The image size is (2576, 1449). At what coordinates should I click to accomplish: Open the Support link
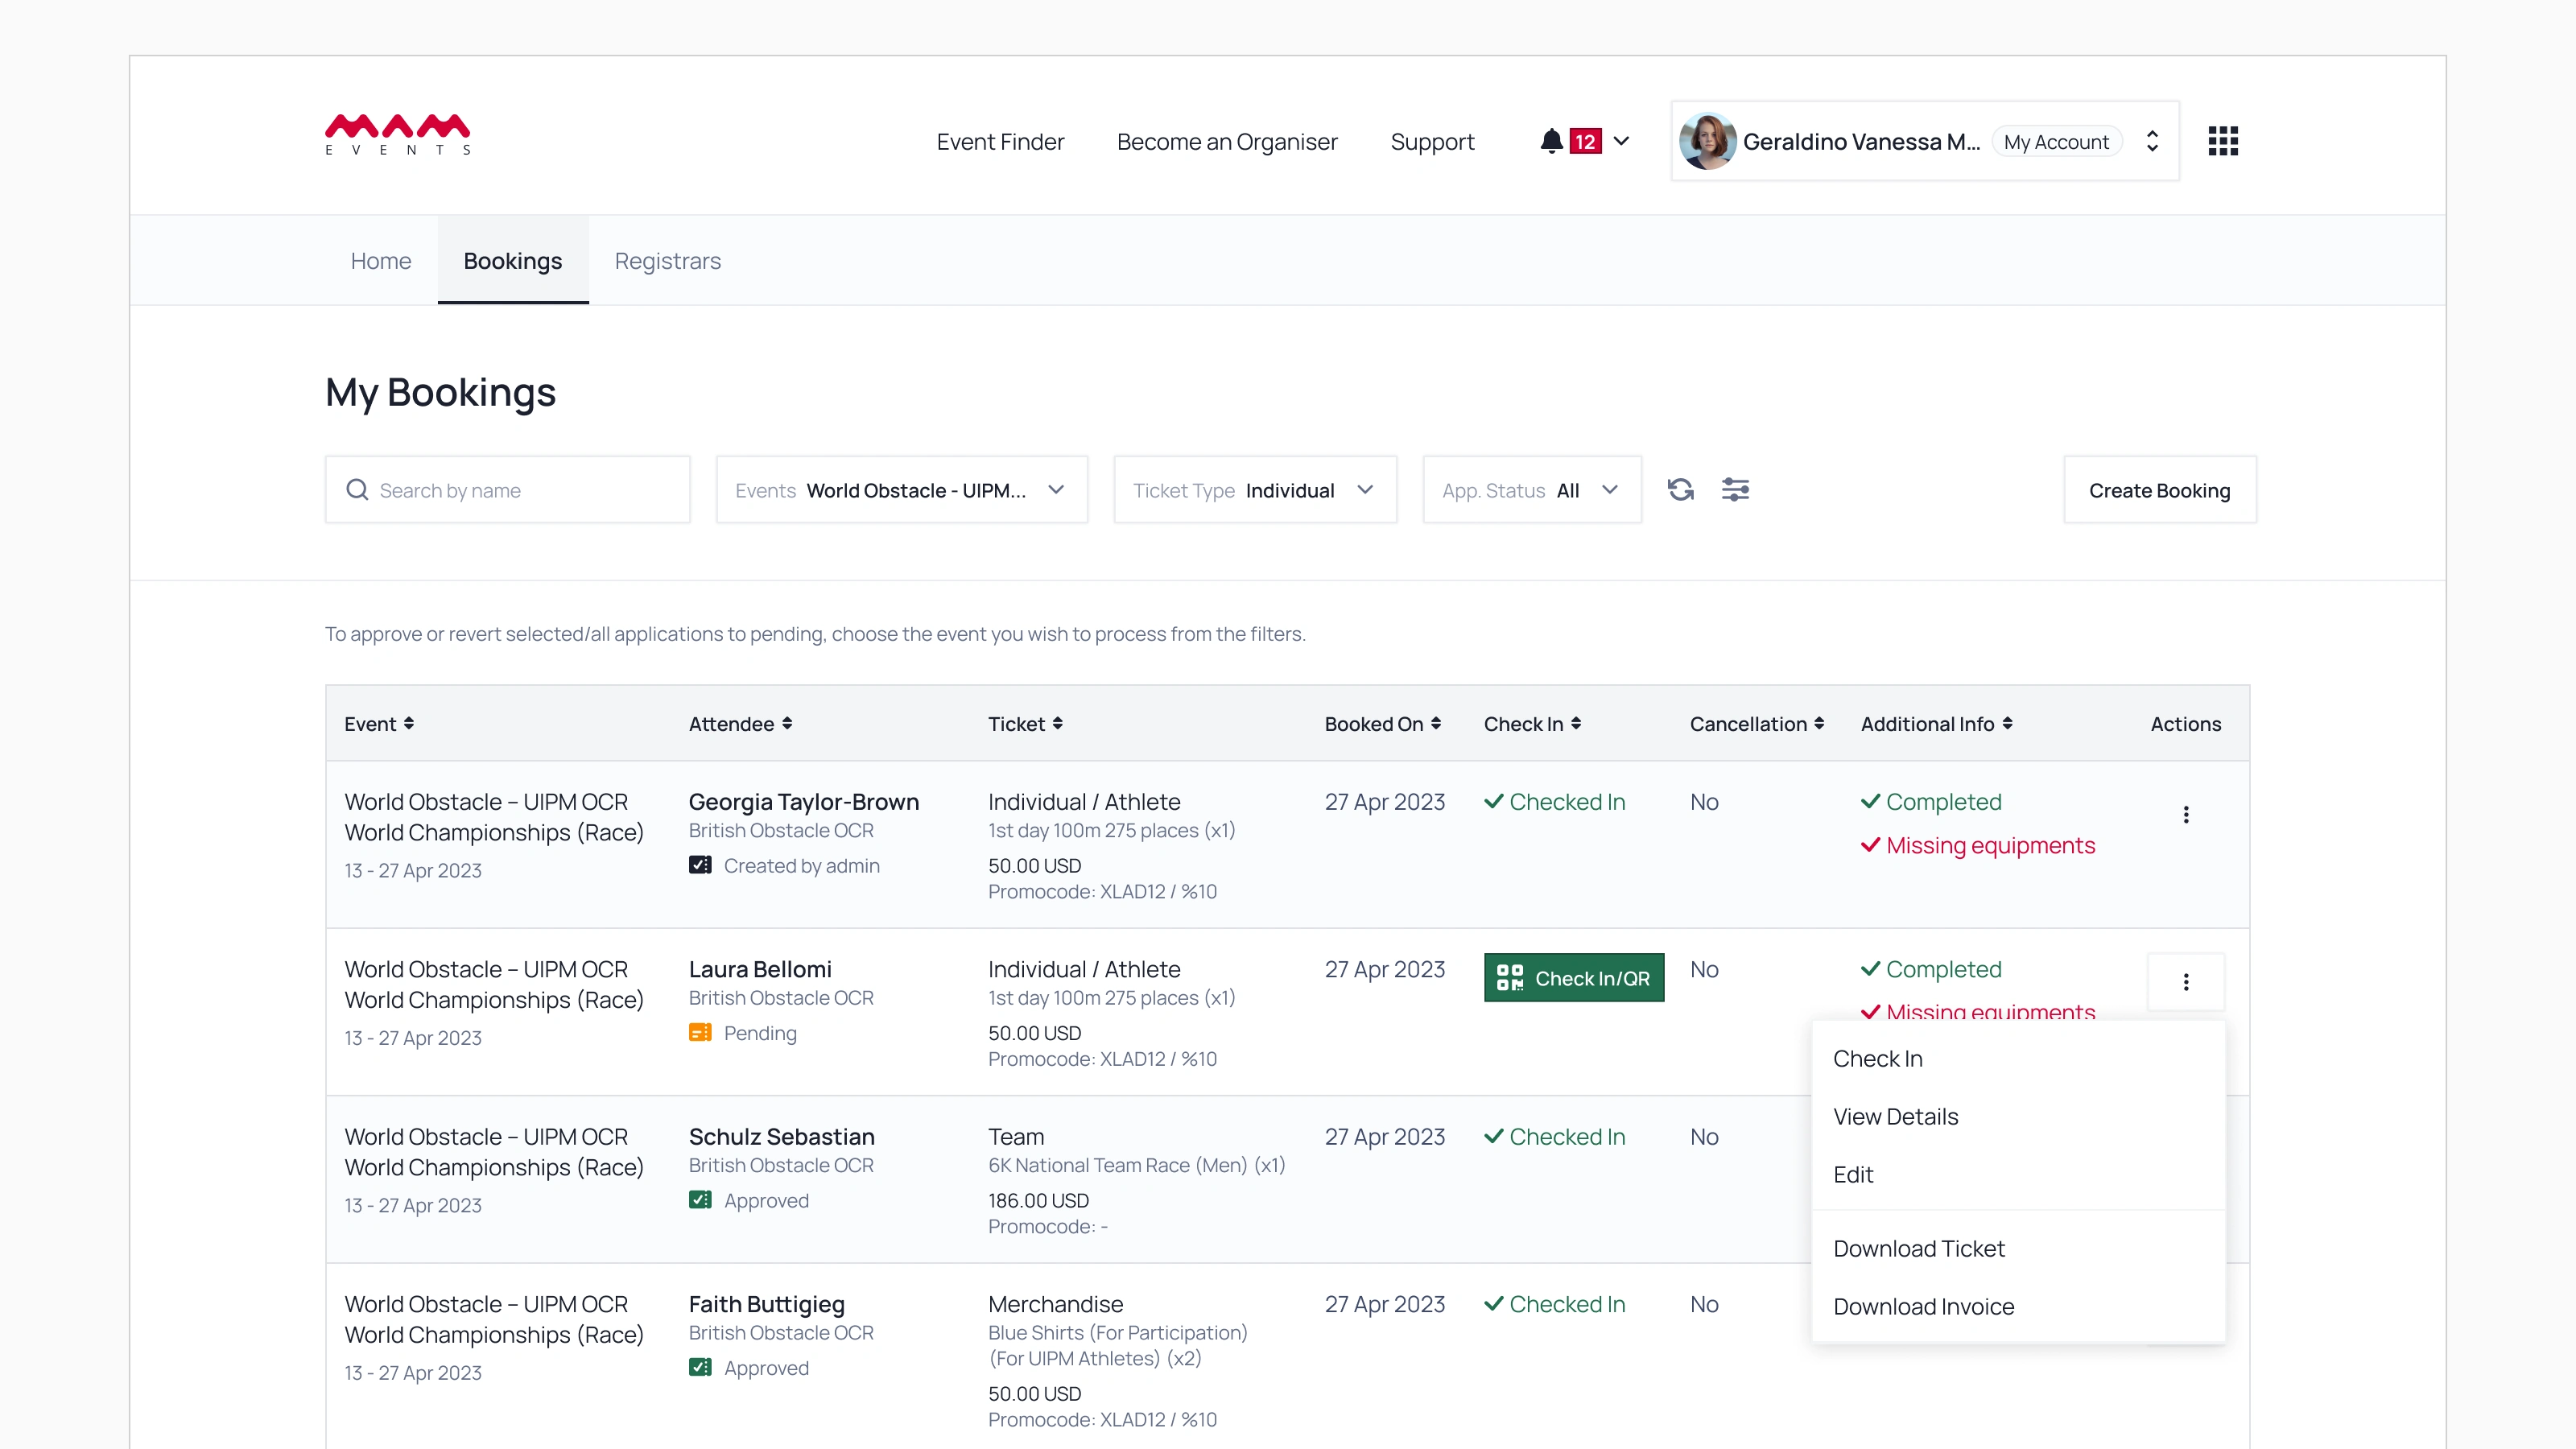1432,142
